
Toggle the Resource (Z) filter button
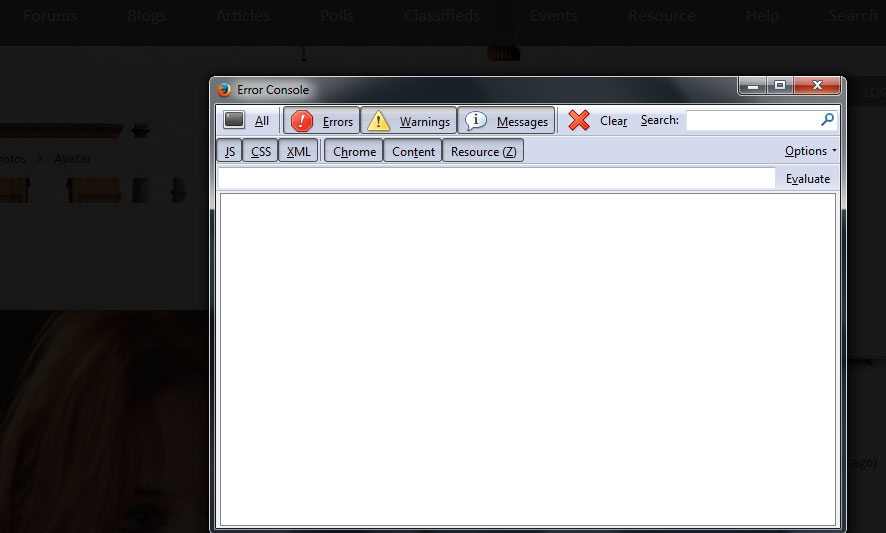tap(483, 151)
